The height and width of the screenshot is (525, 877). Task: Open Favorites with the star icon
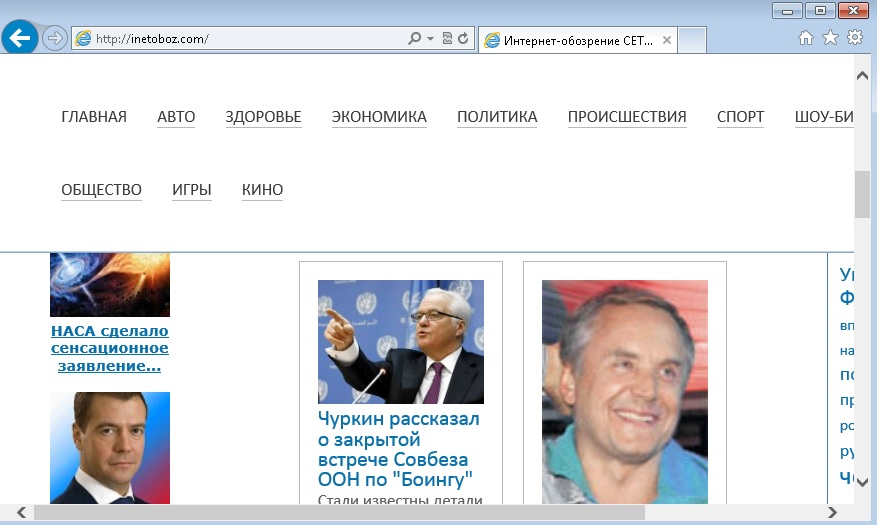click(830, 38)
